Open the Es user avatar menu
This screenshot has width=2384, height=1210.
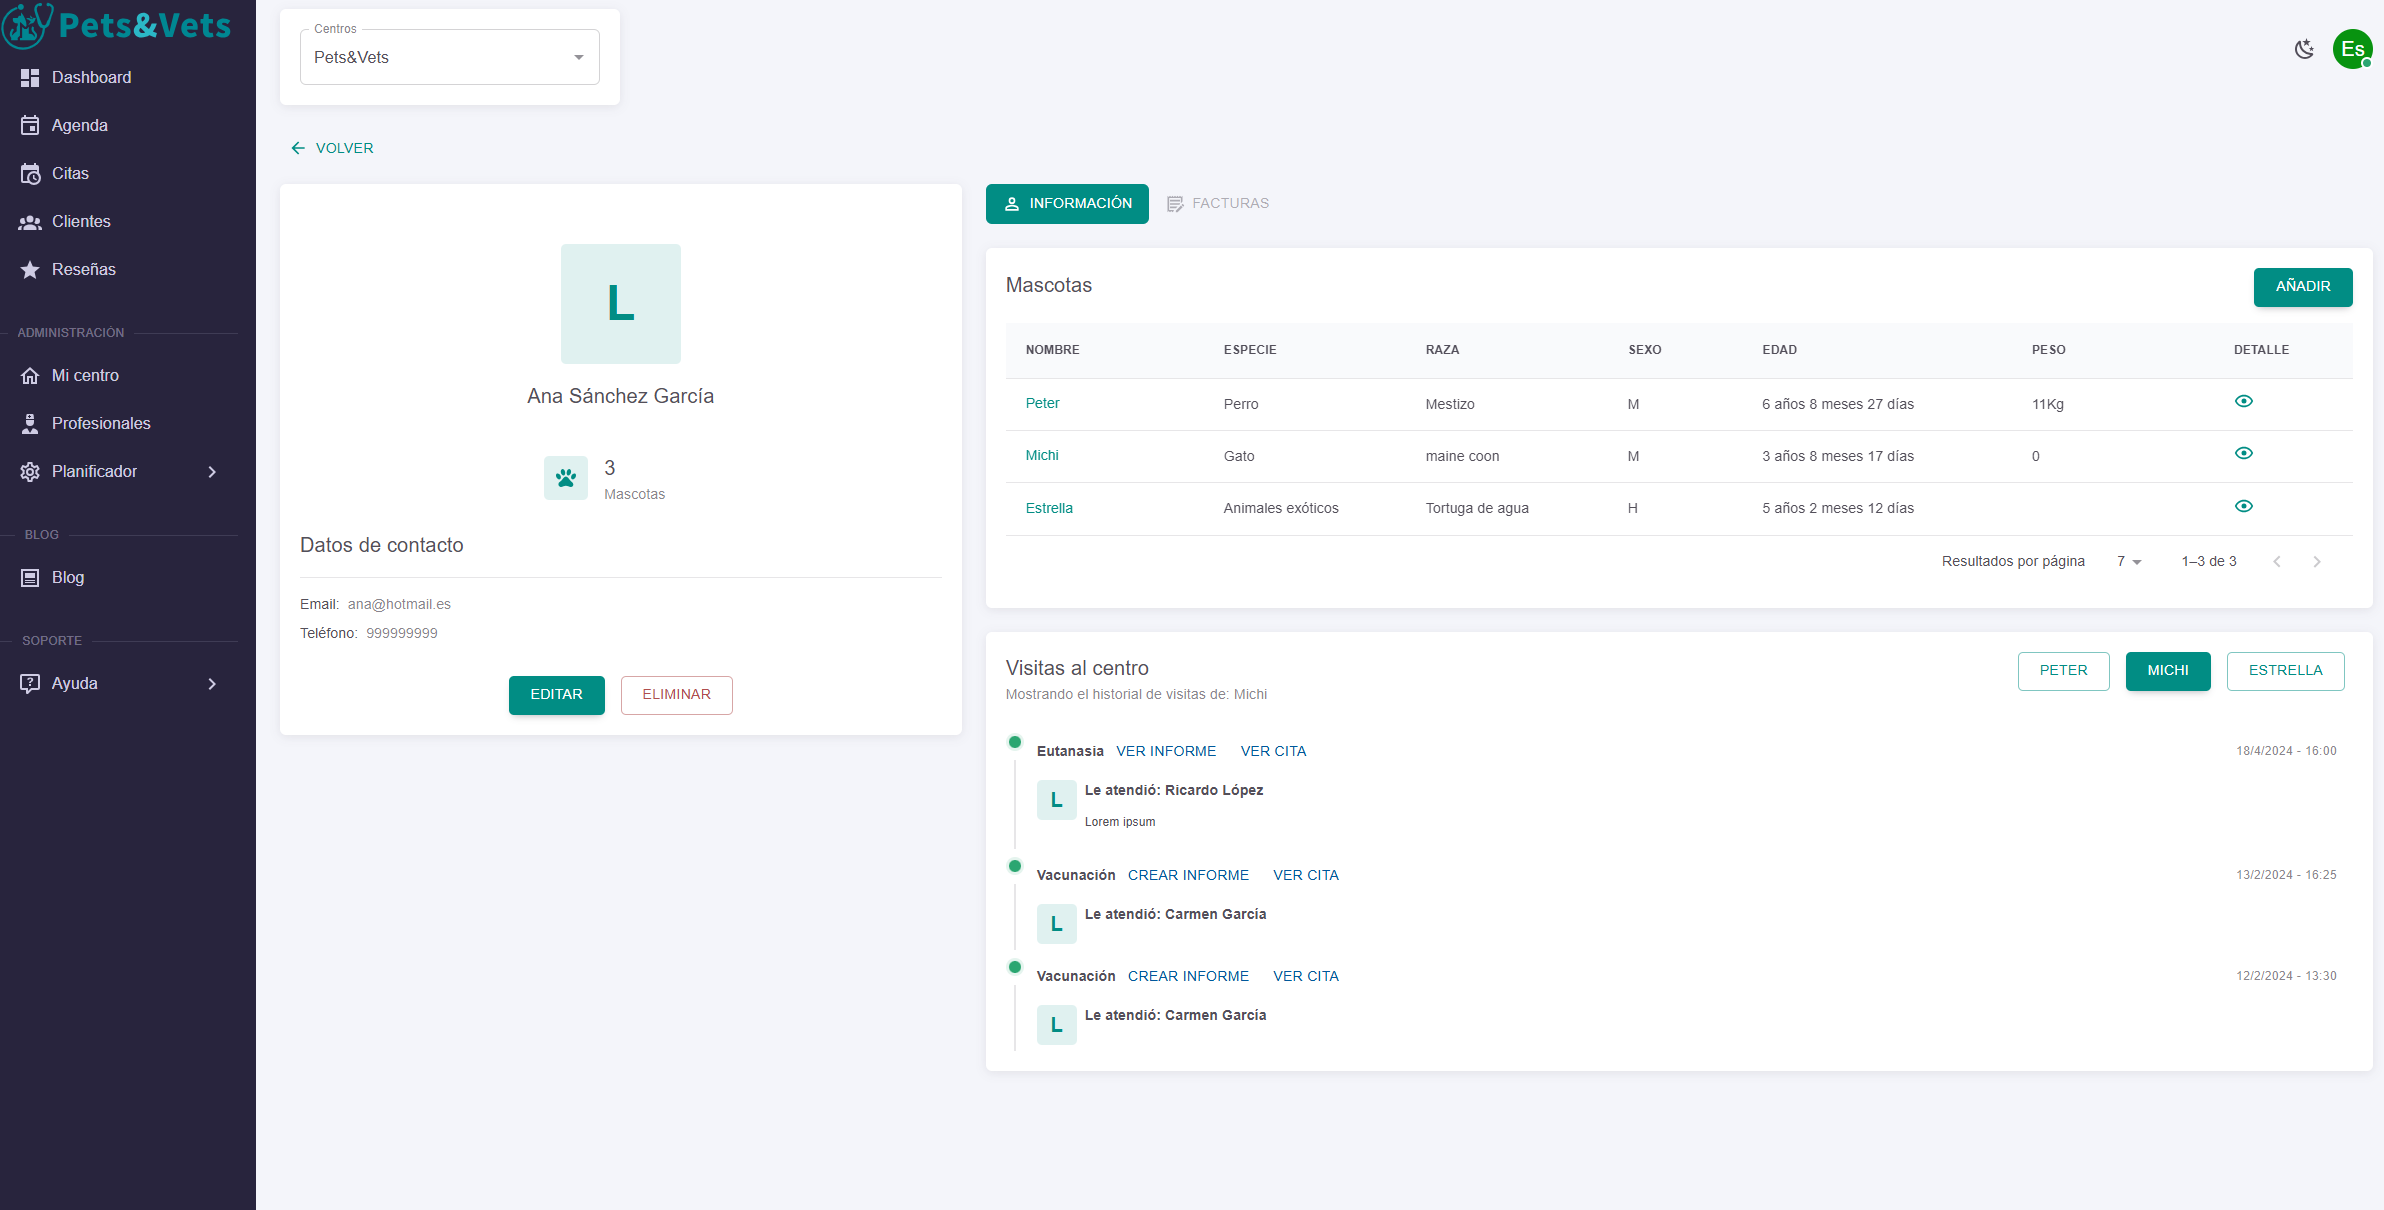[x=2352, y=49]
